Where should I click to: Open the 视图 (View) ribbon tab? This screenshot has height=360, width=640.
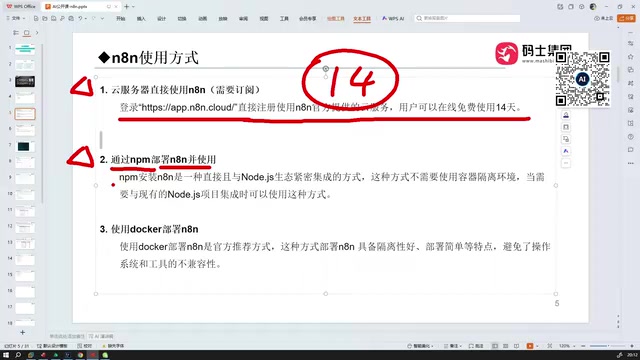click(x=264, y=18)
